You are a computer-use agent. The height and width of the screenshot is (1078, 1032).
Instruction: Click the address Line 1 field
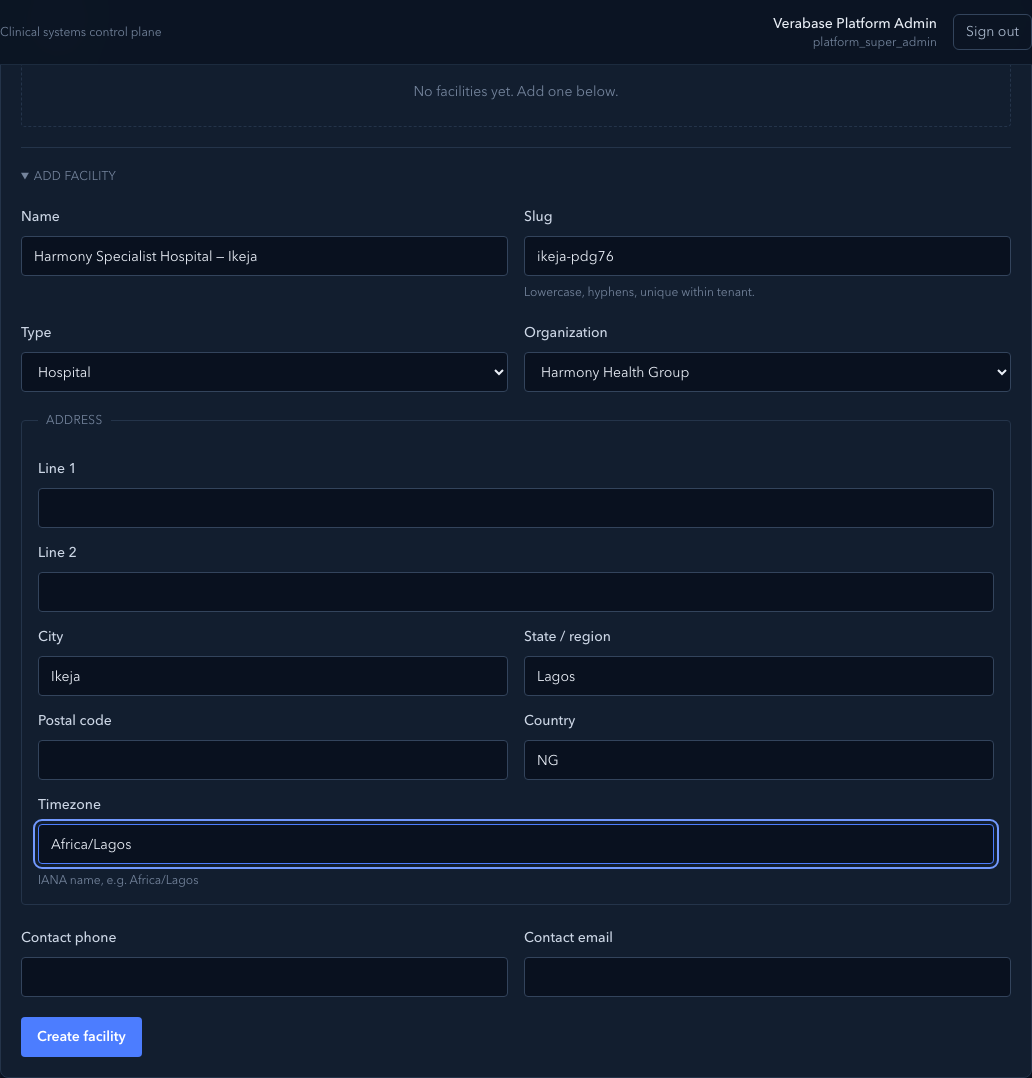(516, 508)
